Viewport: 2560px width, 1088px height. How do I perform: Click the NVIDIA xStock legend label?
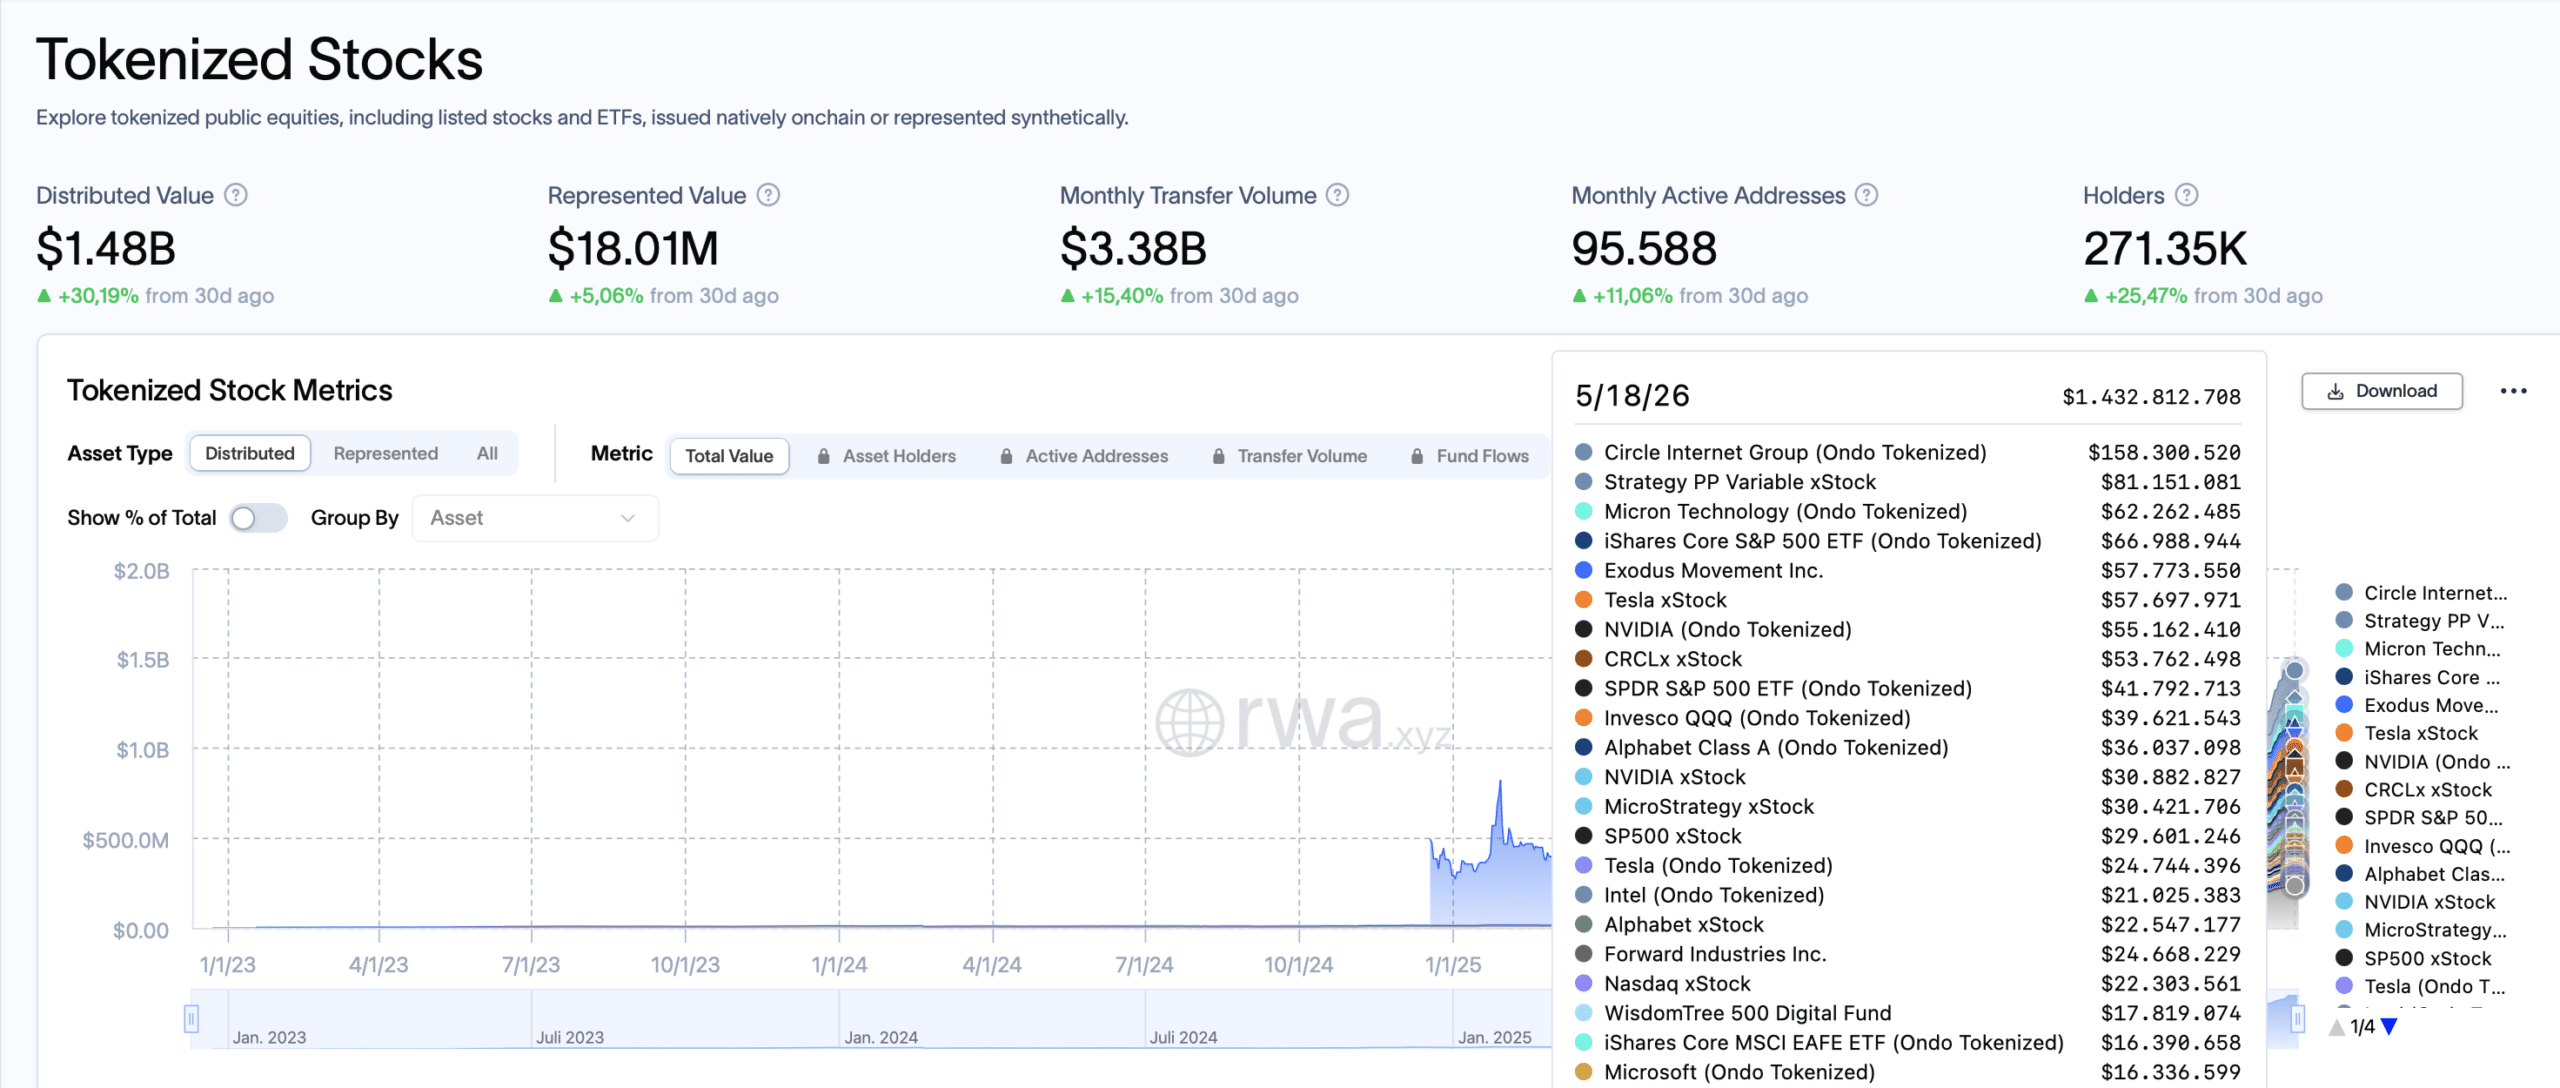(x=2430, y=902)
